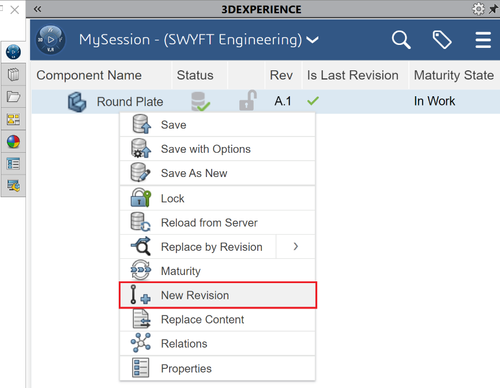Choose Replace Content menu entry

pos(217,319)
